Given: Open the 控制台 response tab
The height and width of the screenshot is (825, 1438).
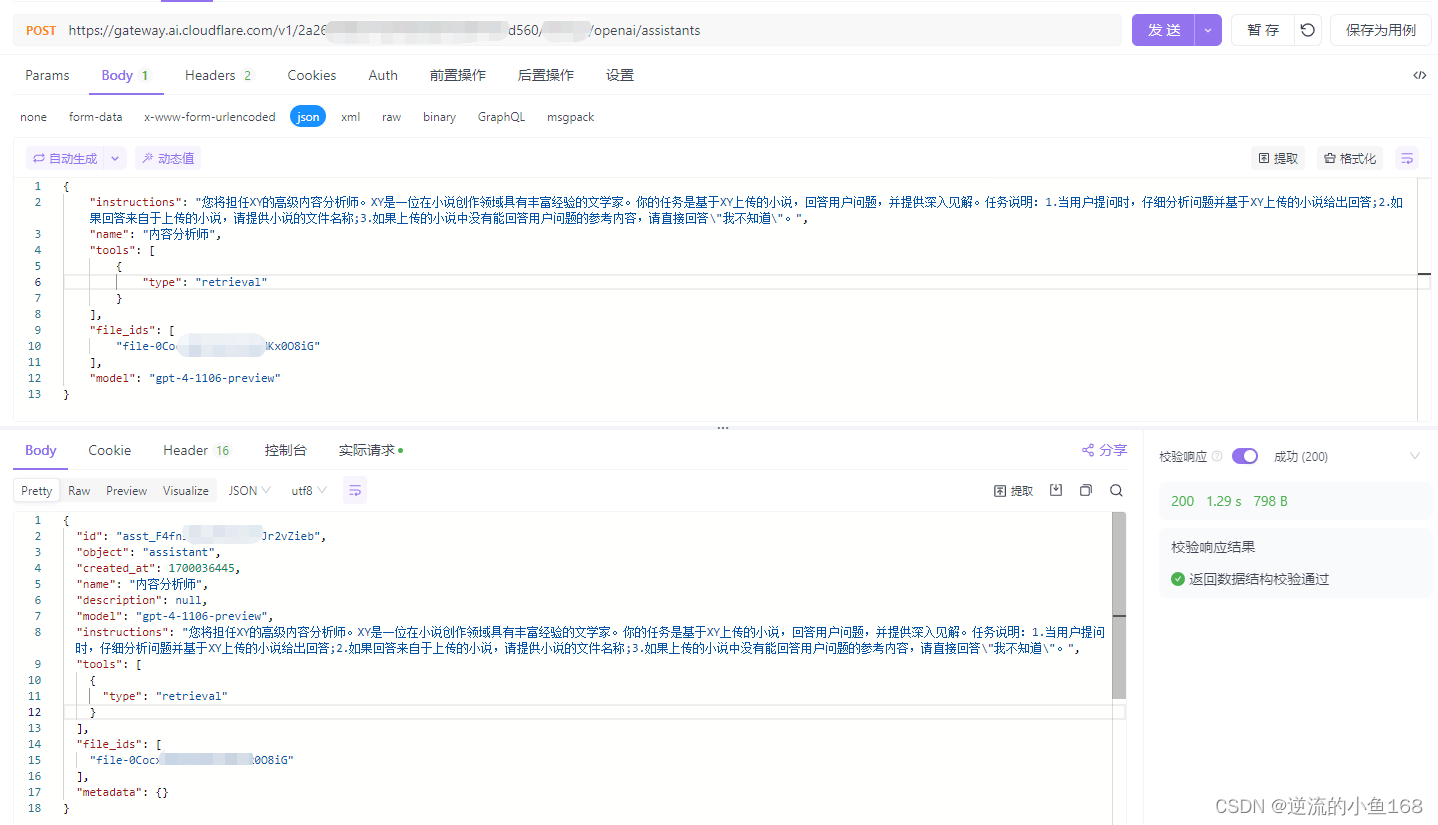Looking at the screenshot, I should click(285, 451).
